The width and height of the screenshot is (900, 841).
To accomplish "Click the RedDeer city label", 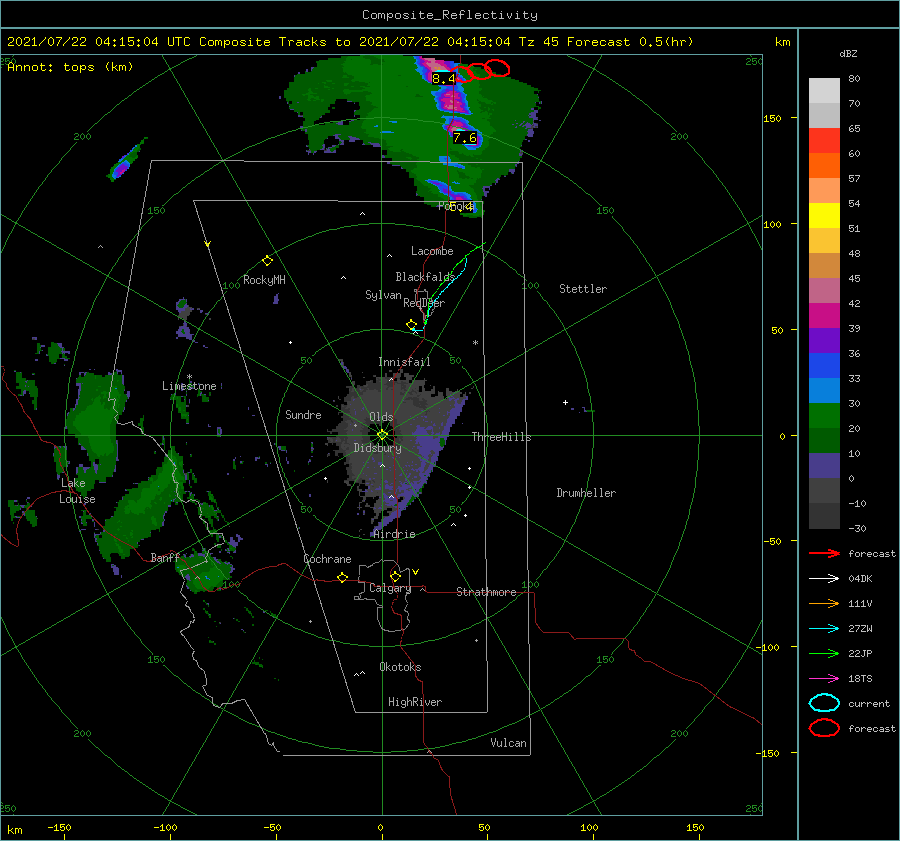I will [424, 303].
